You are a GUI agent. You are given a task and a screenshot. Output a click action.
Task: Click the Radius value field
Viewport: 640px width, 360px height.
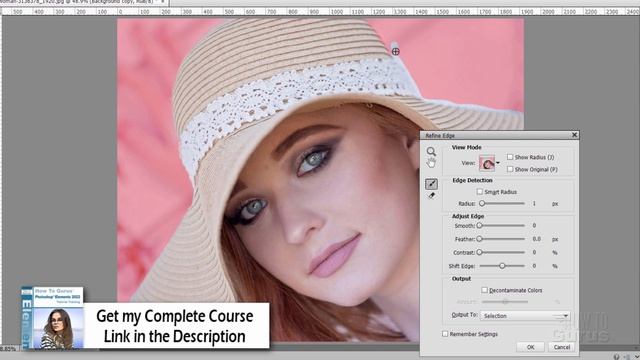click(x=534, y=203)
